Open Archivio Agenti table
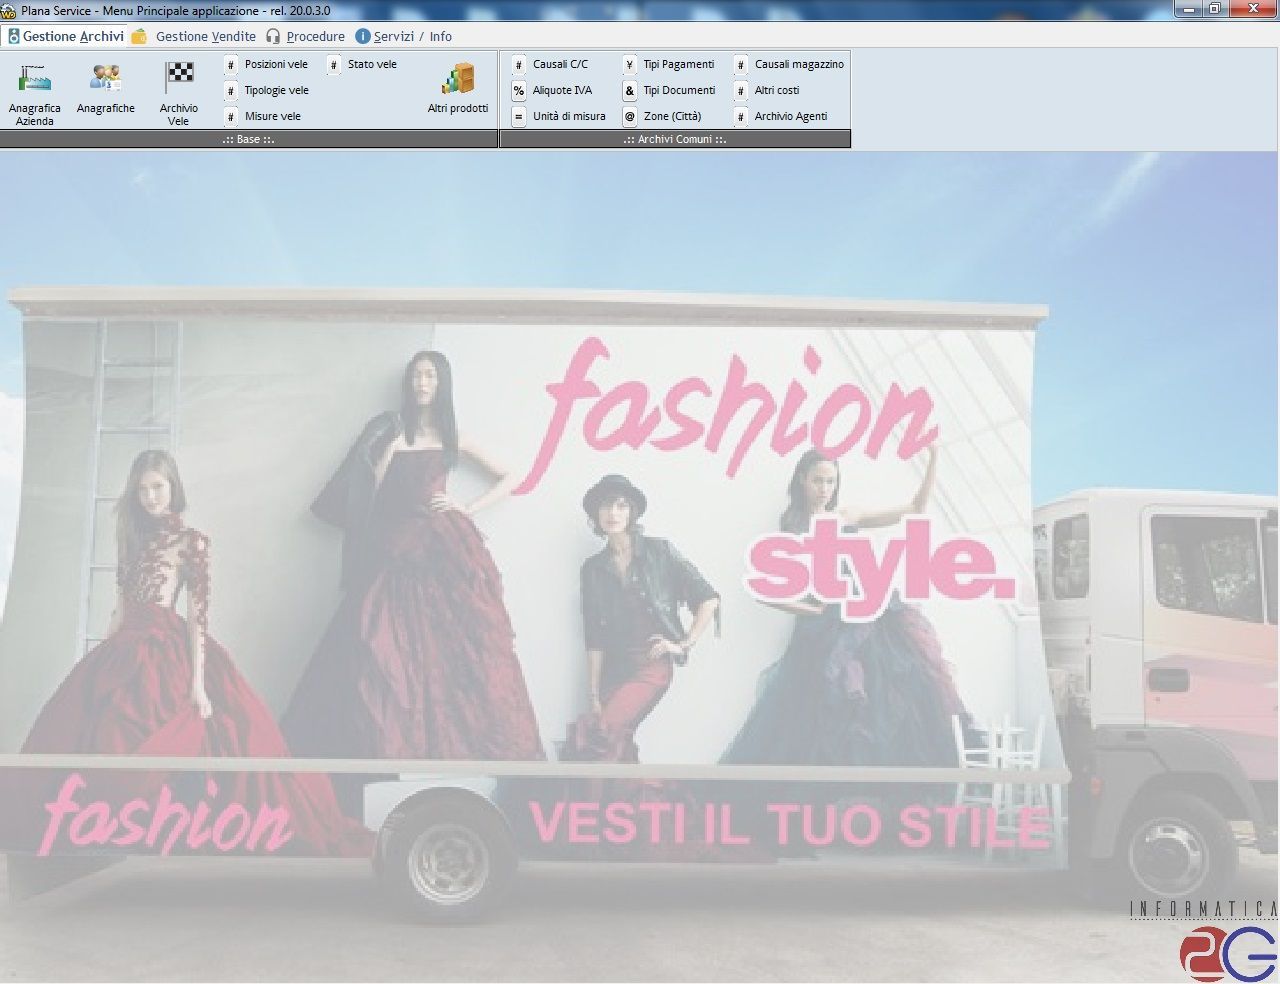Screen dimensions: 1280x984 [791, 116]
